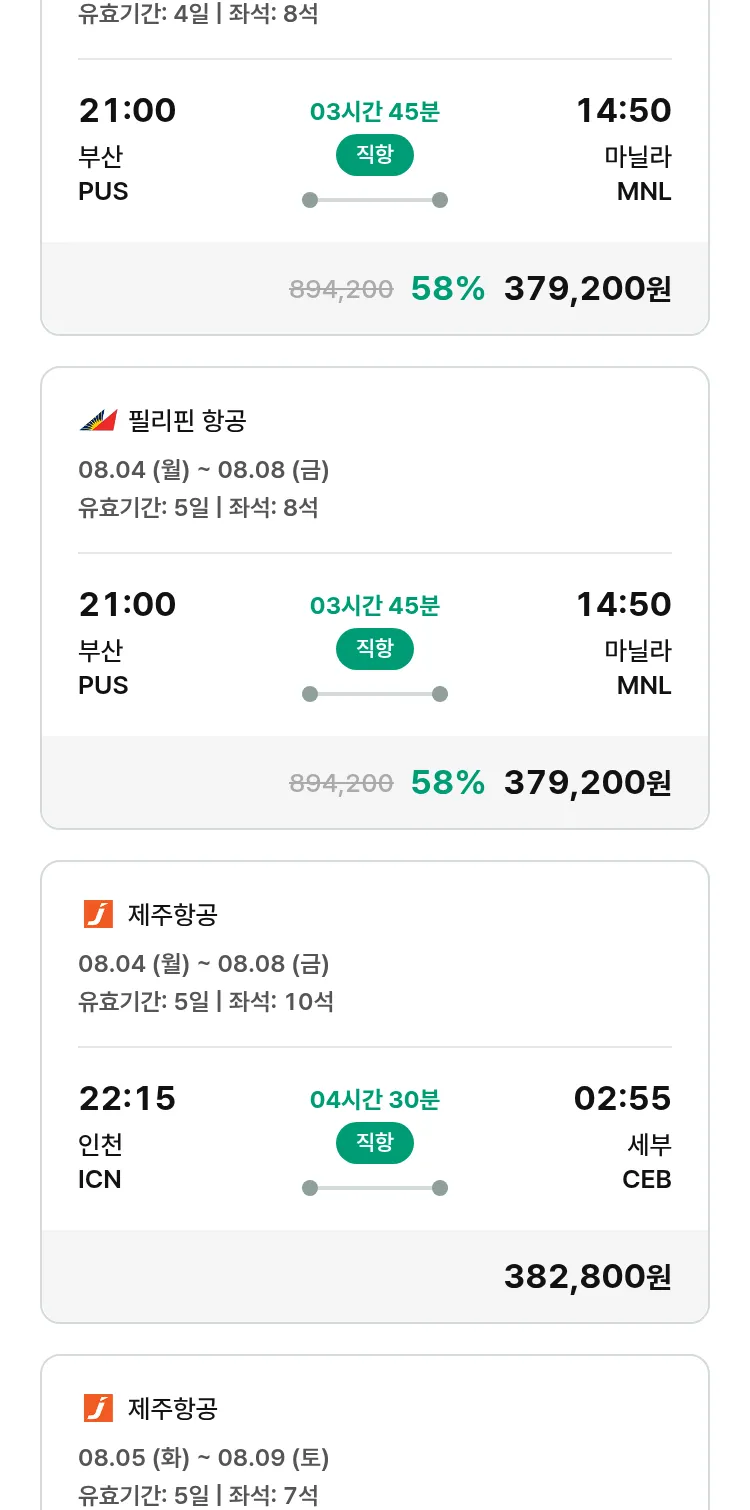Select the 382,800원 fare

coord(587,1276)
